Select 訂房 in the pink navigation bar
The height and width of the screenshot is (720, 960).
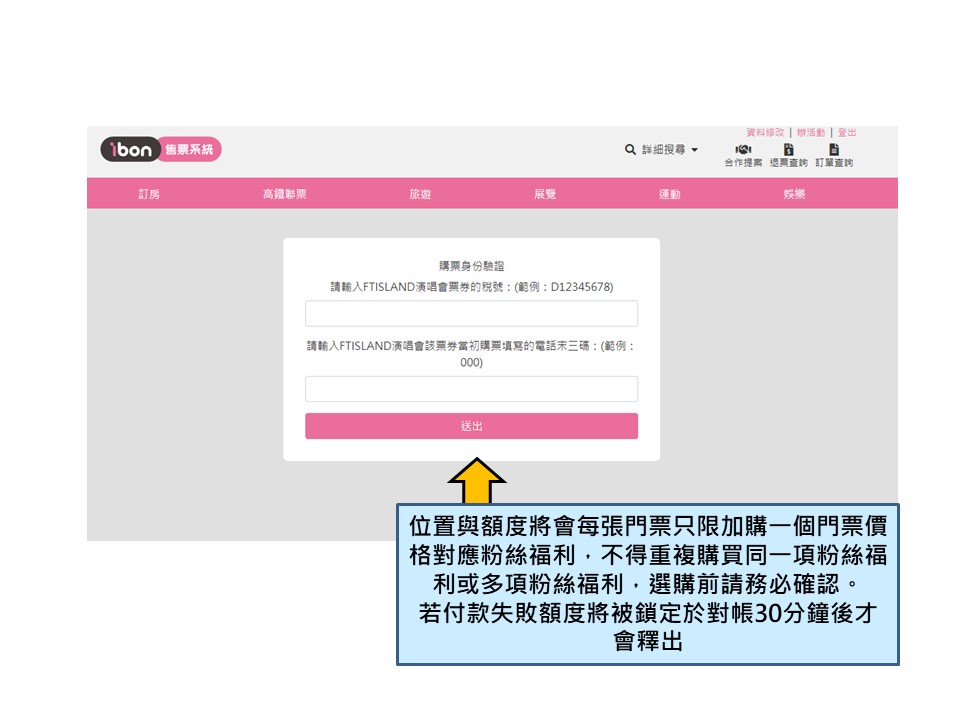(x=149, y=194)
